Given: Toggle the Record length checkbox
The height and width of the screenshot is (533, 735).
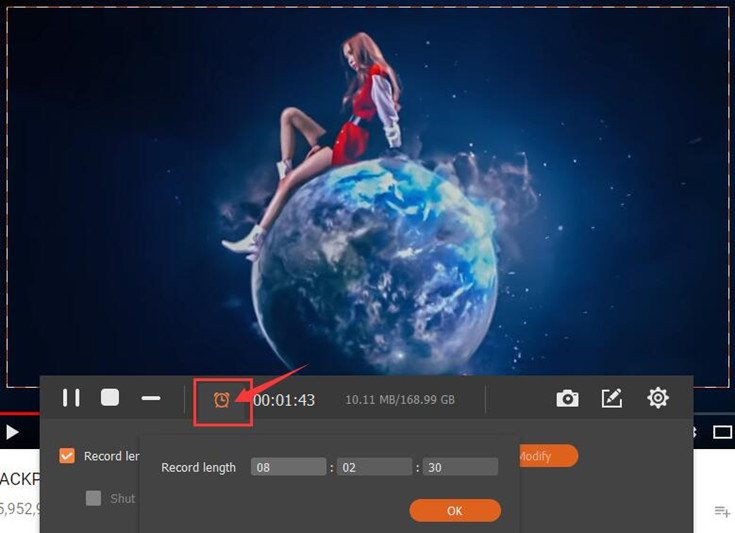Looking at the screenshot, I should click(x=67, y=456).
